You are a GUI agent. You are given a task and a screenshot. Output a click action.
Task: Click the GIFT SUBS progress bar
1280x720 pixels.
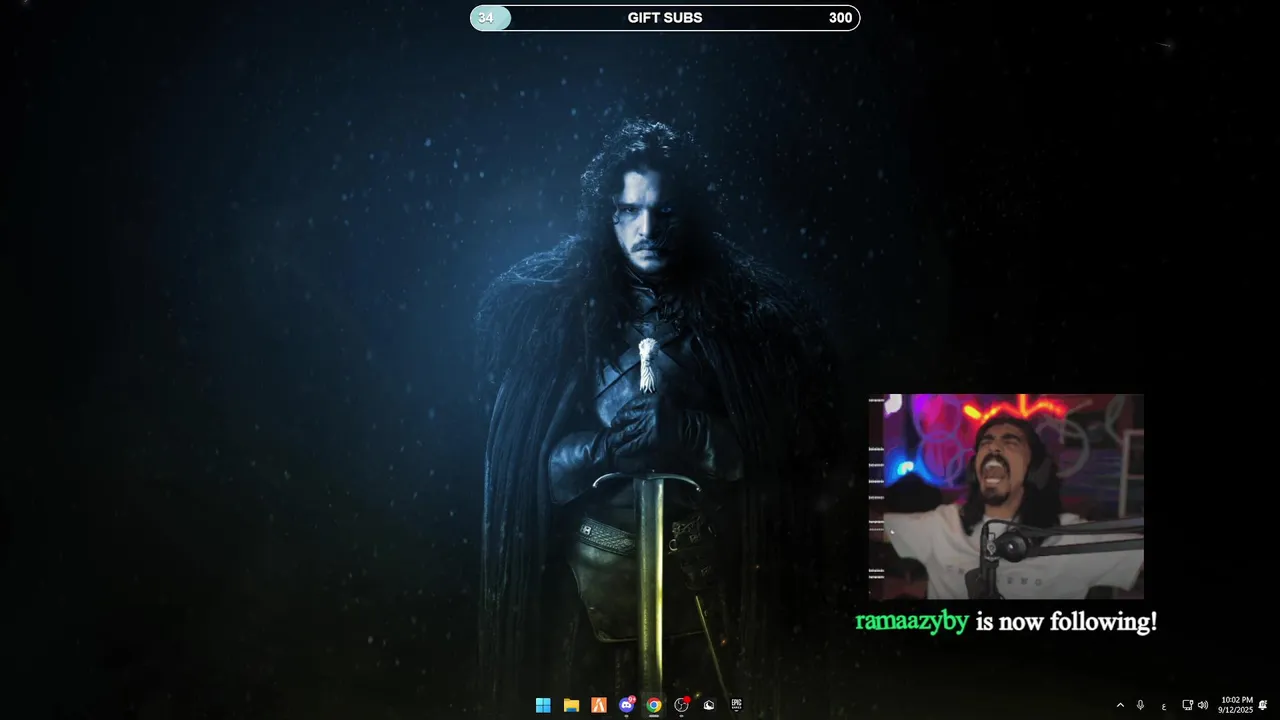tap(665, 18)
